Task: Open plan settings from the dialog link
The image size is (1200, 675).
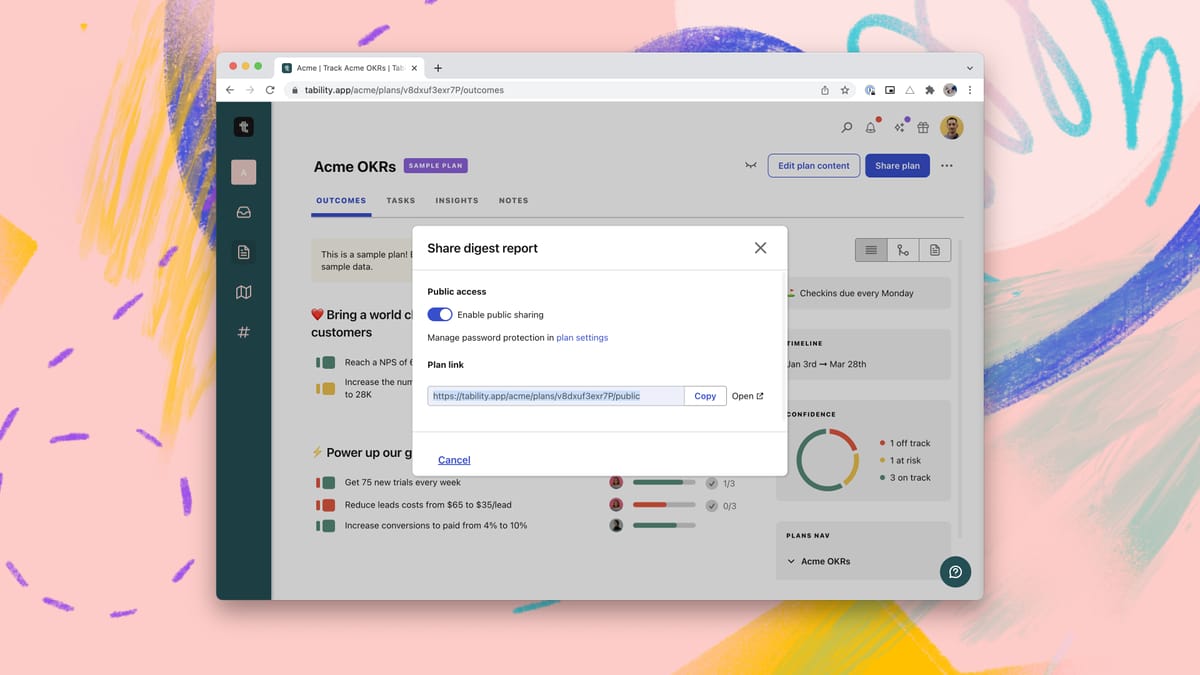Action: click(x=583, y=337)
